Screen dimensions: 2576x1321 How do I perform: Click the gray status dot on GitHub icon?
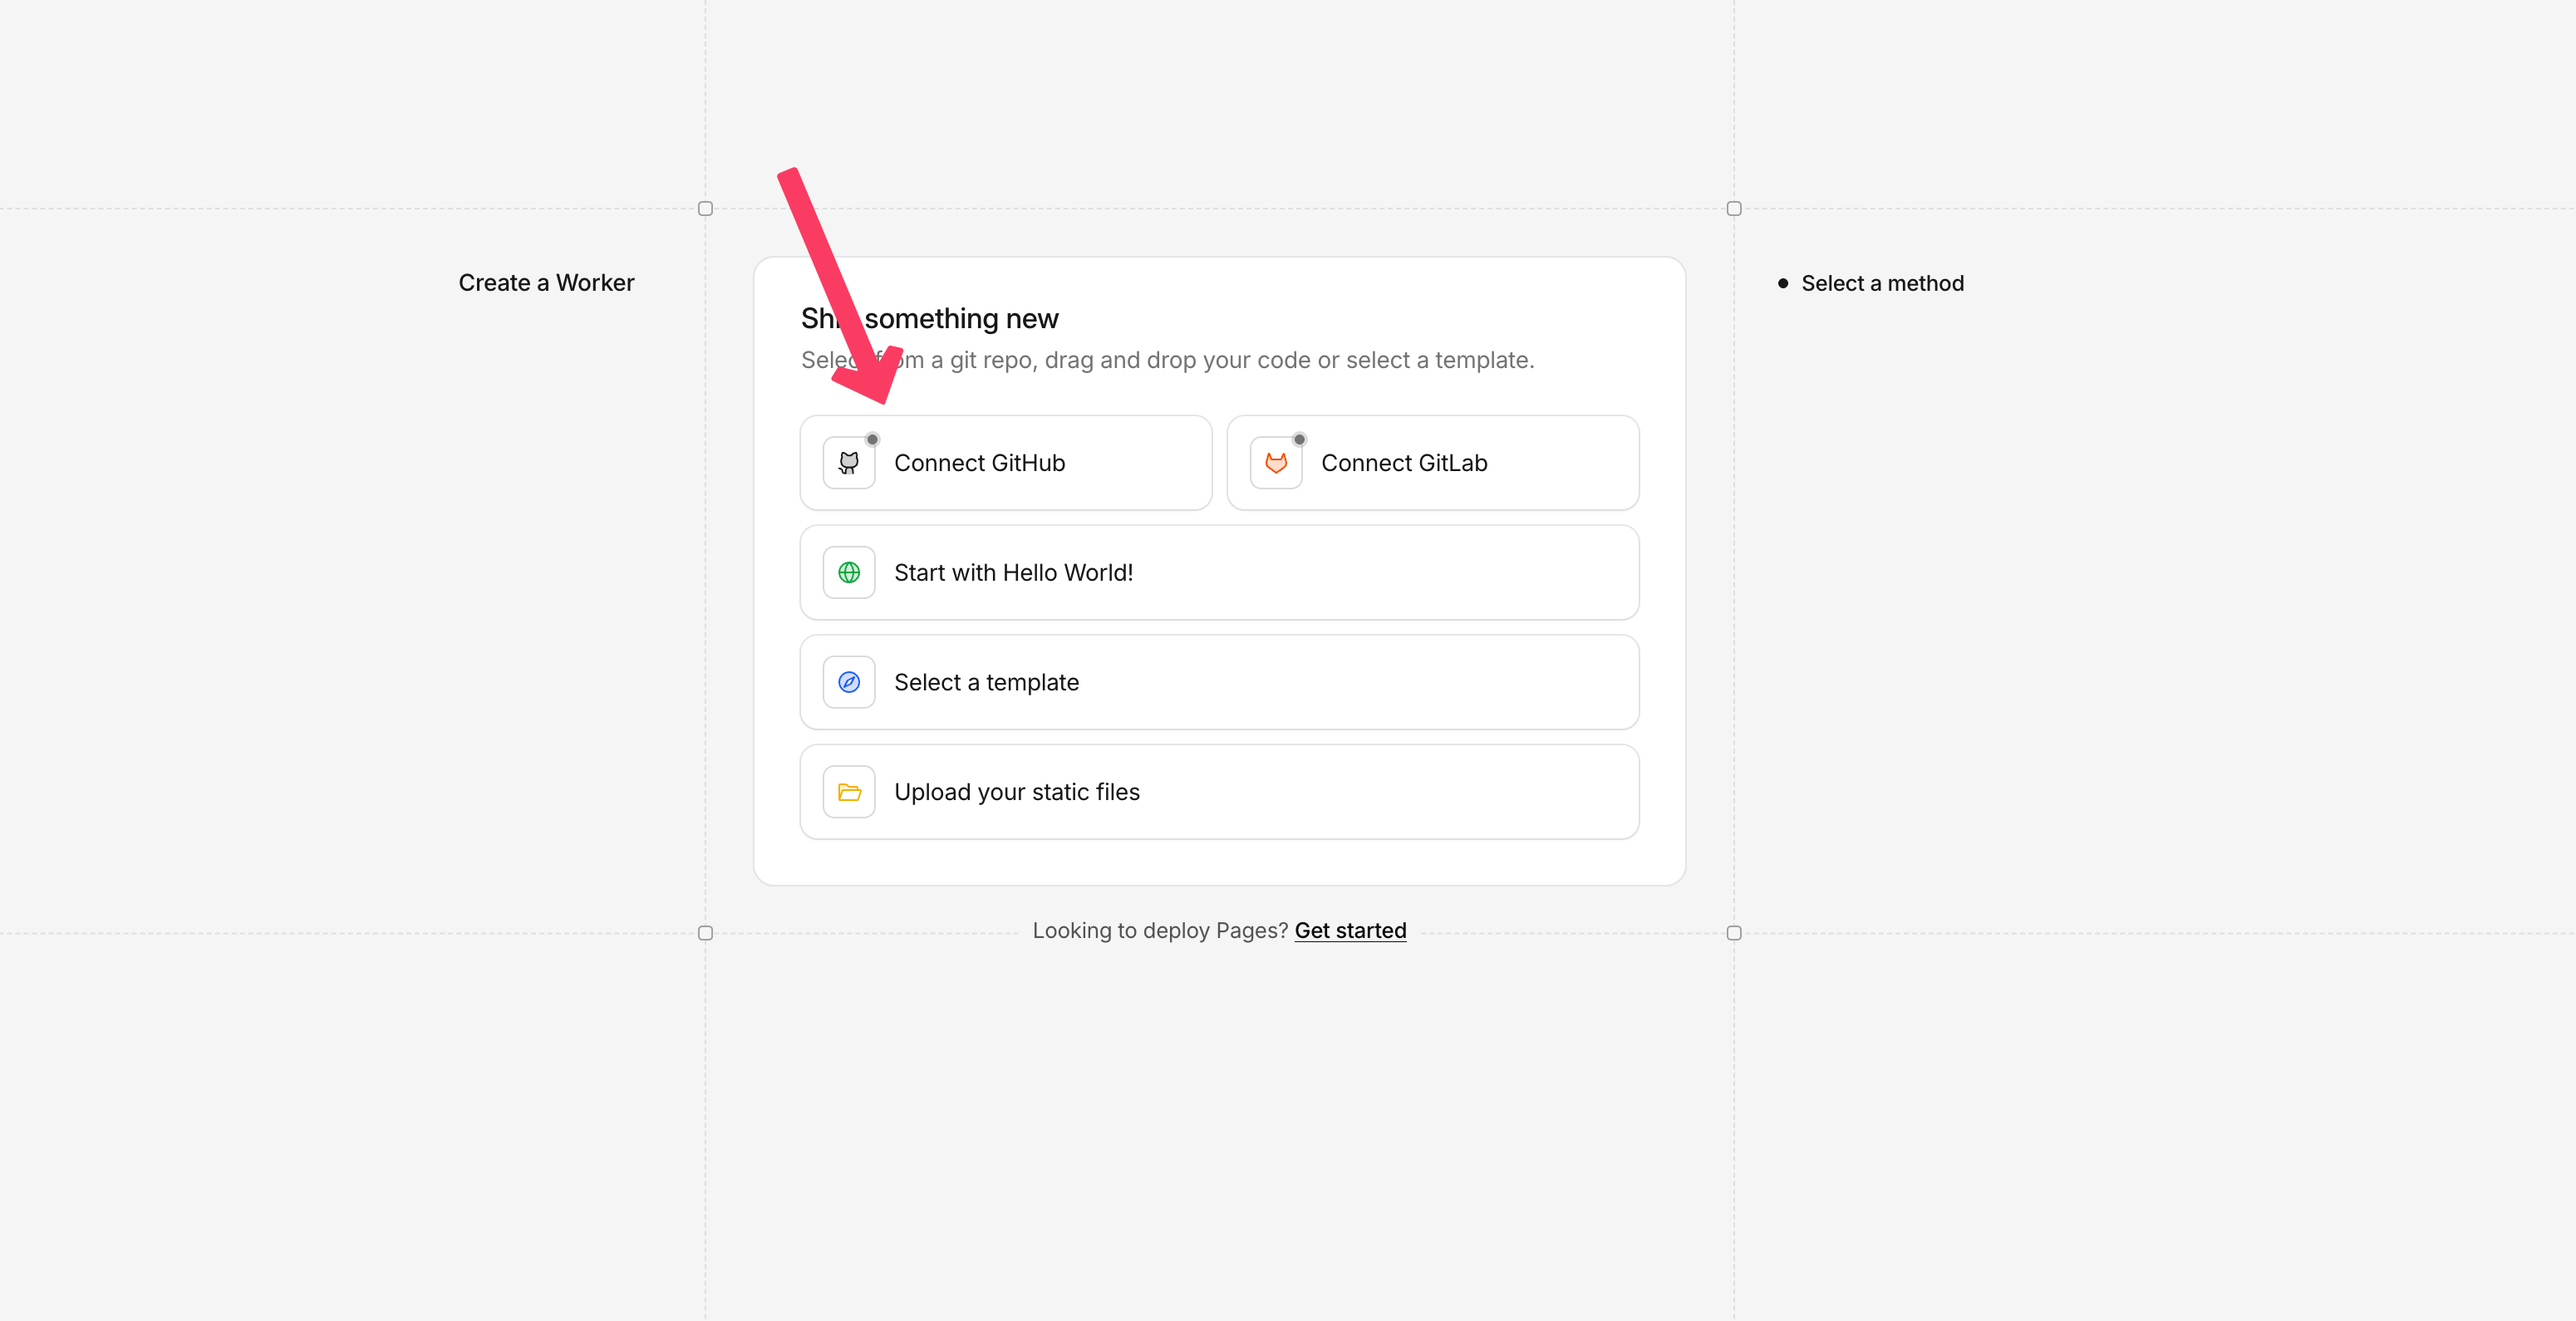click(x=872, y=439)
